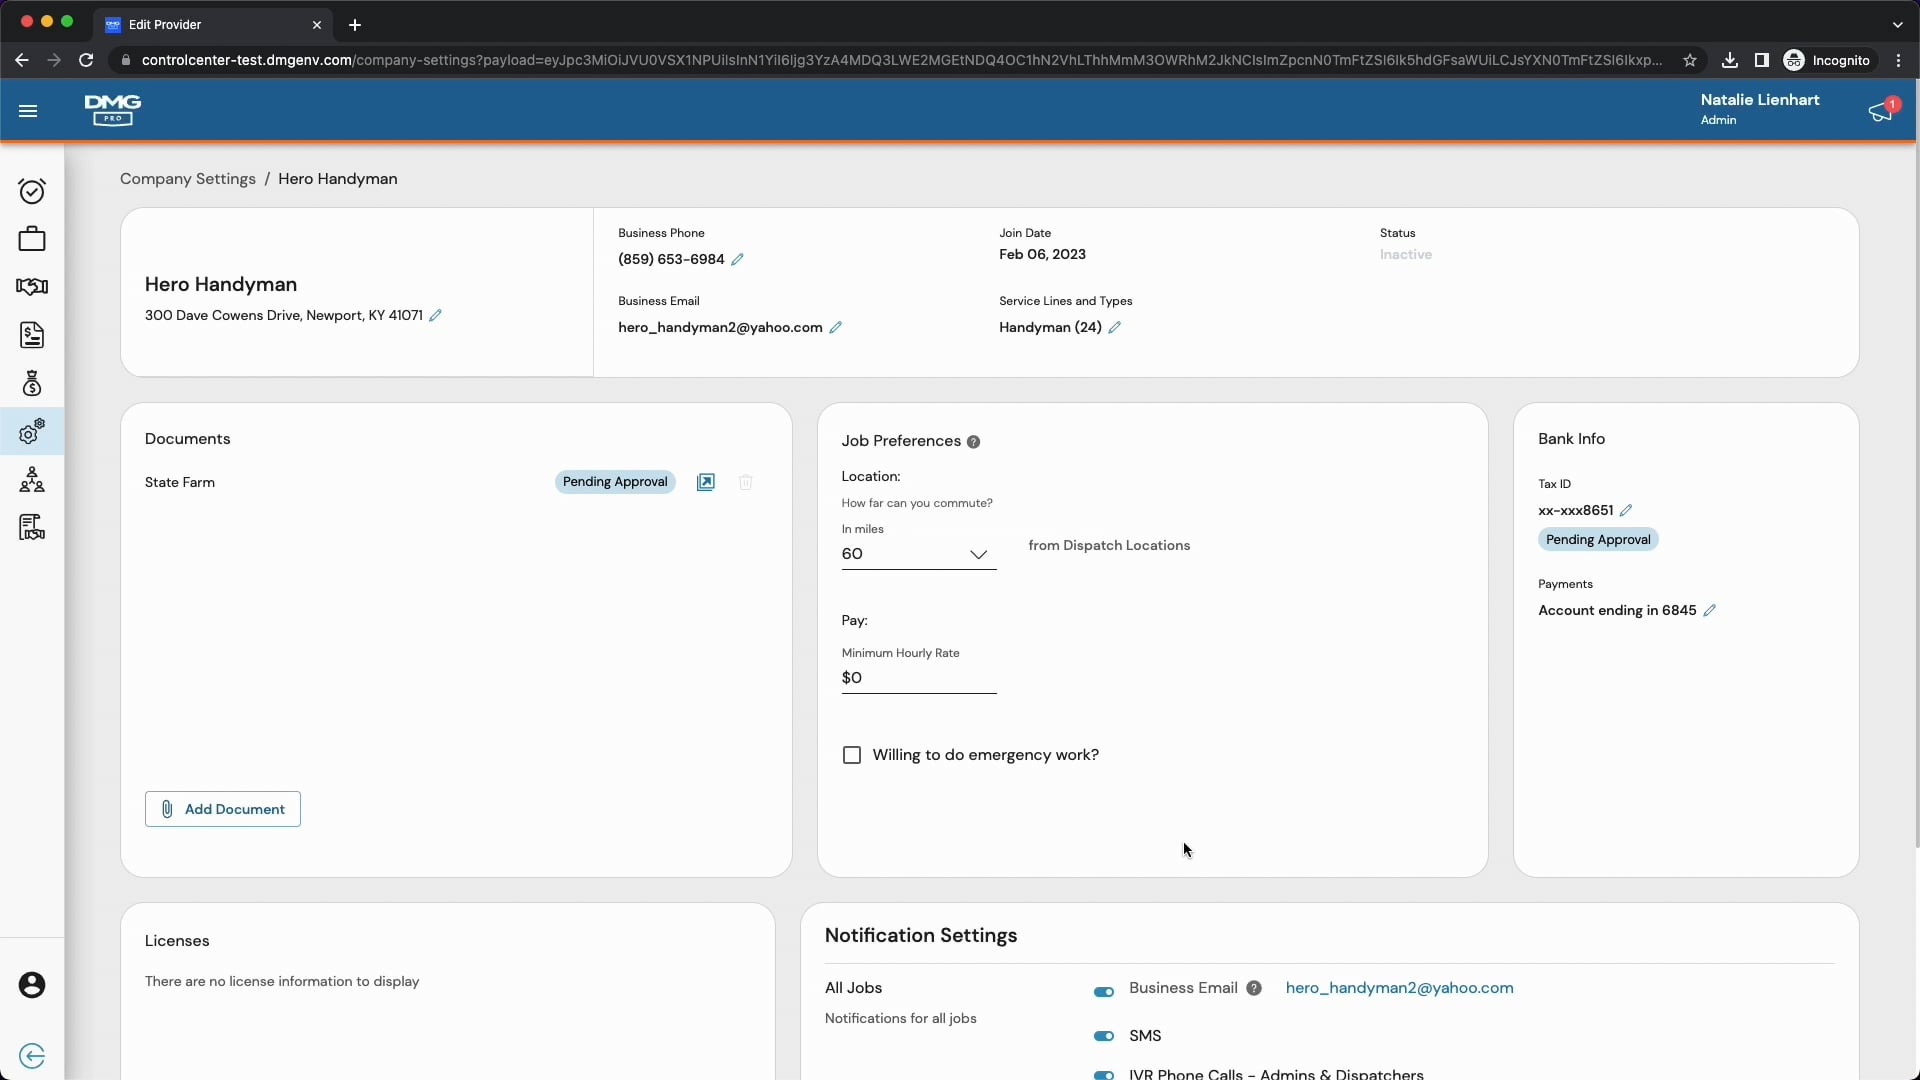
Task: Go to Company Settings breadcrumb
Action: 188,179
